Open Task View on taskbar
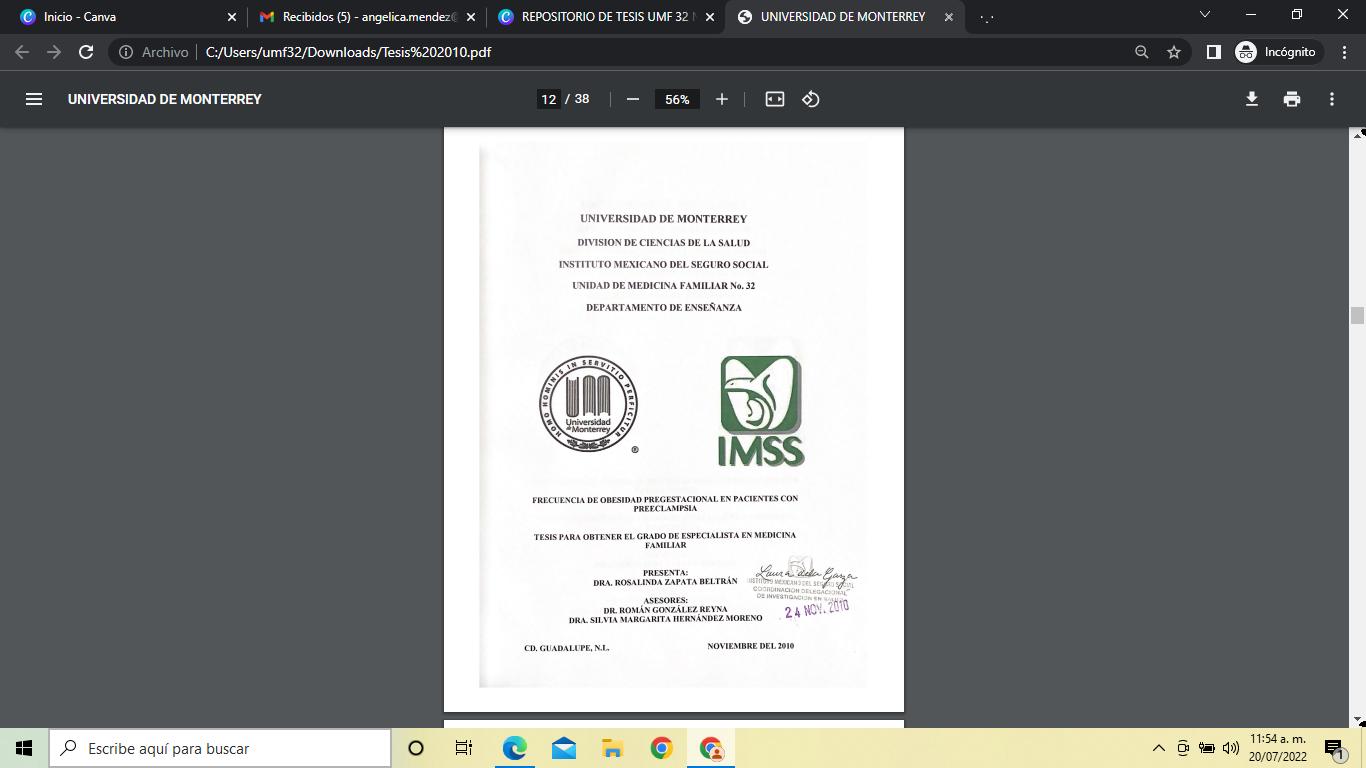 [464, 748]
